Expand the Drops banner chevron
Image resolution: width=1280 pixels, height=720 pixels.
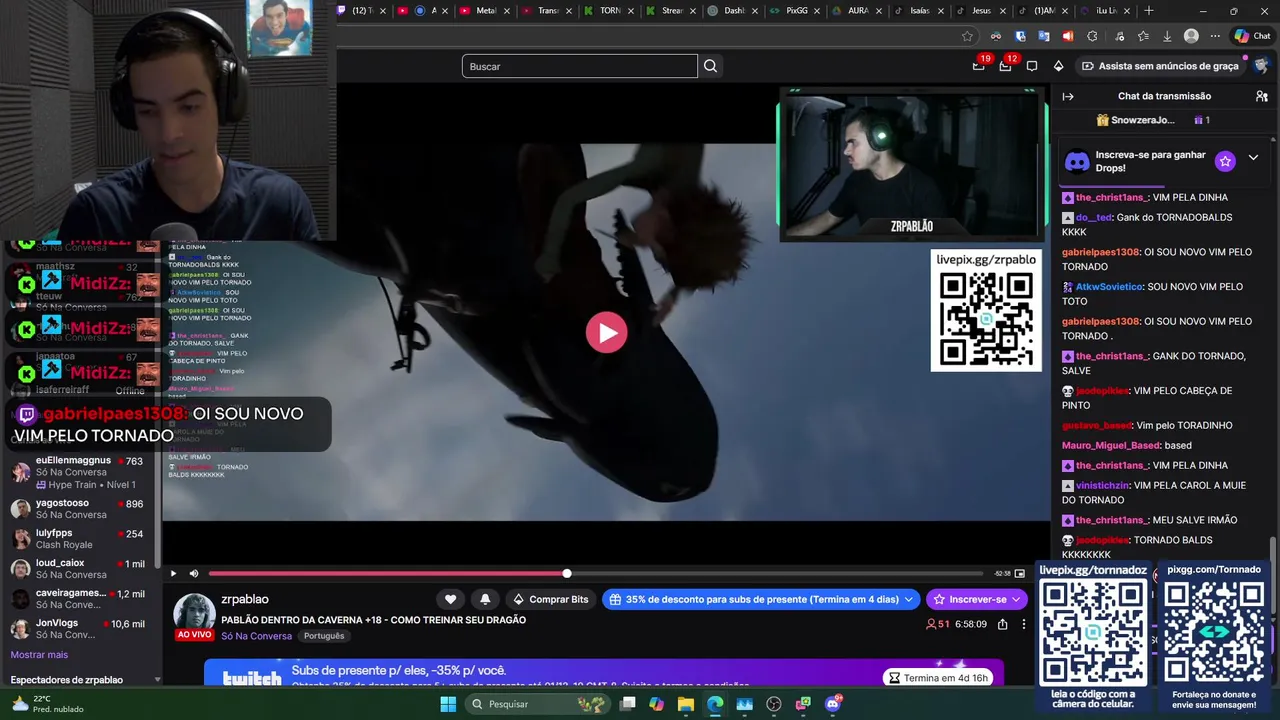click(1253, 158)
